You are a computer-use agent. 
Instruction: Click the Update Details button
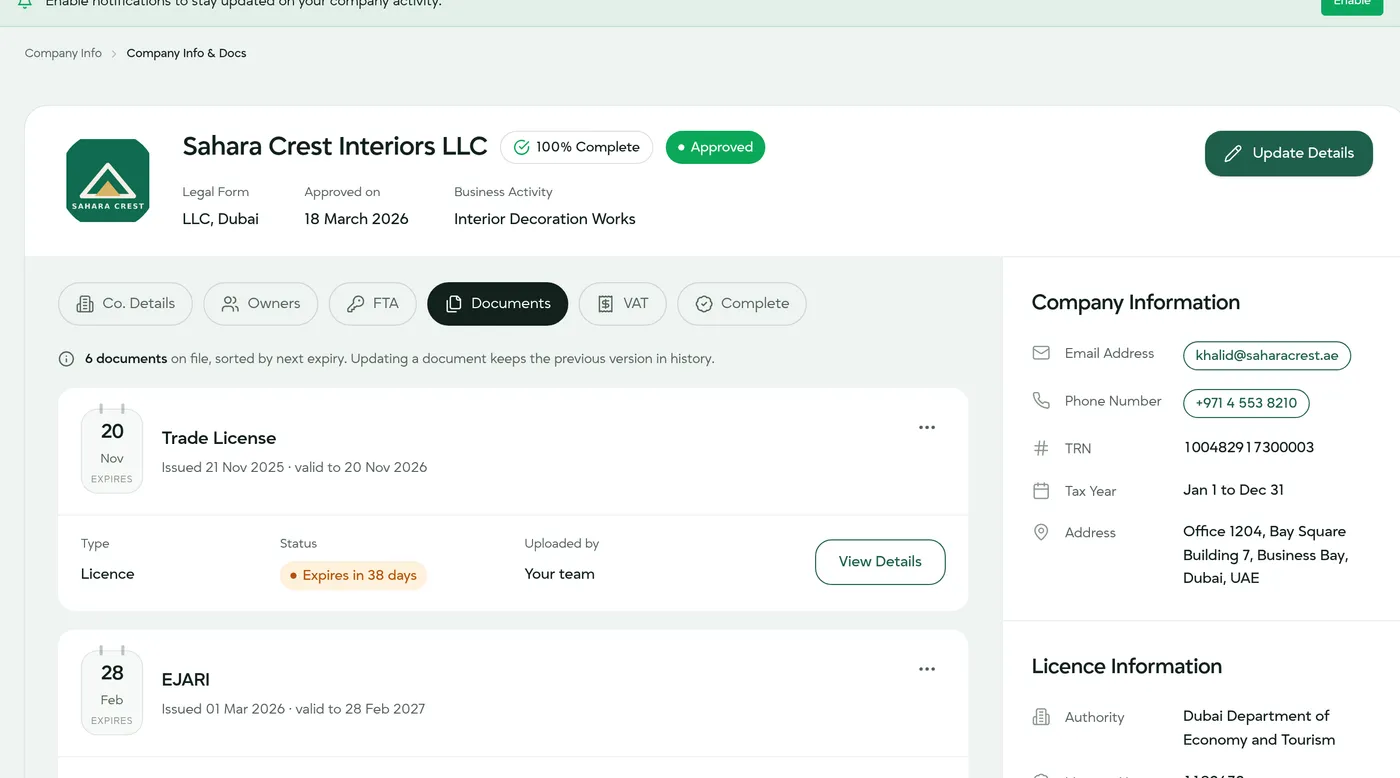coord(1289,153)
